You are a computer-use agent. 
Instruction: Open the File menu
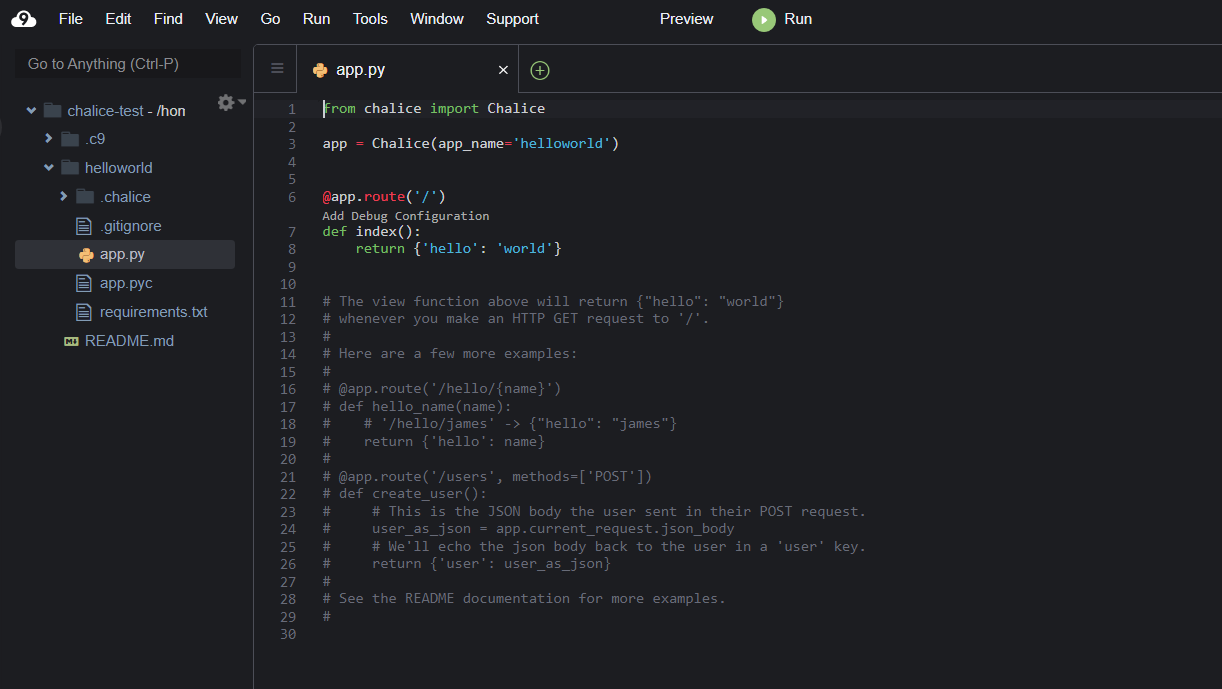[70, 19]
